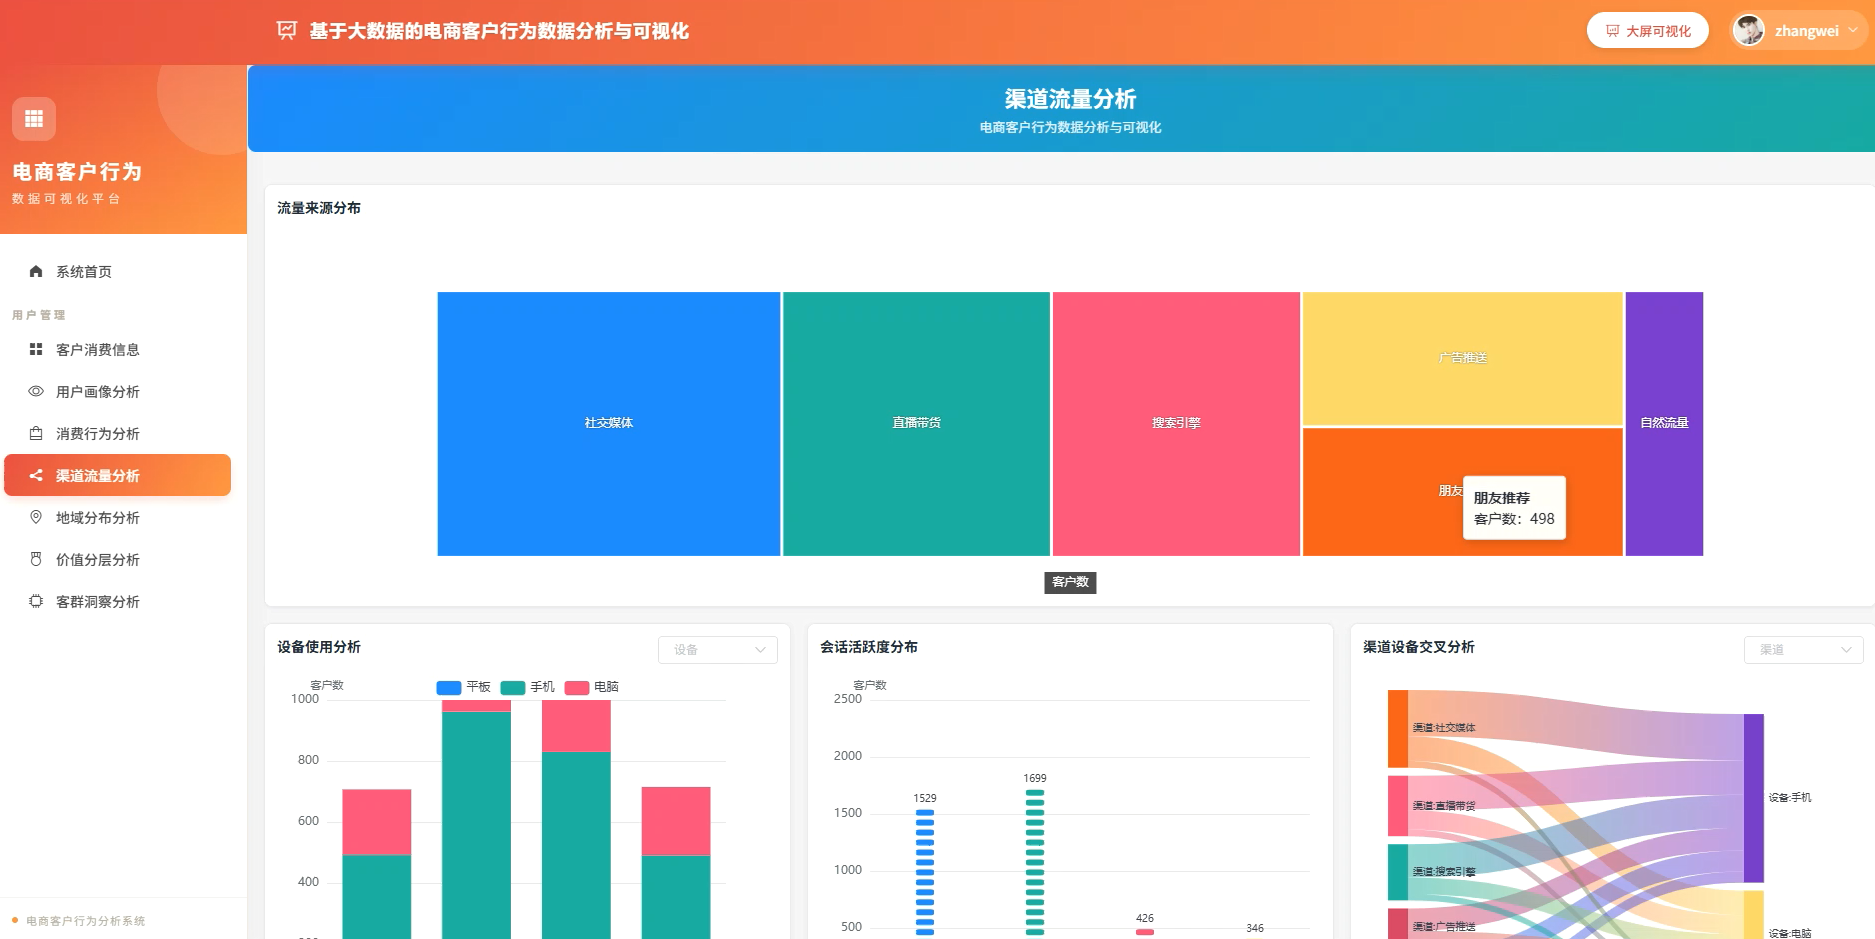Navigate to 客群洞察分析
The width and height of the screenshot is (1875, 939).
pyautogui.click(x=118, y=601)
